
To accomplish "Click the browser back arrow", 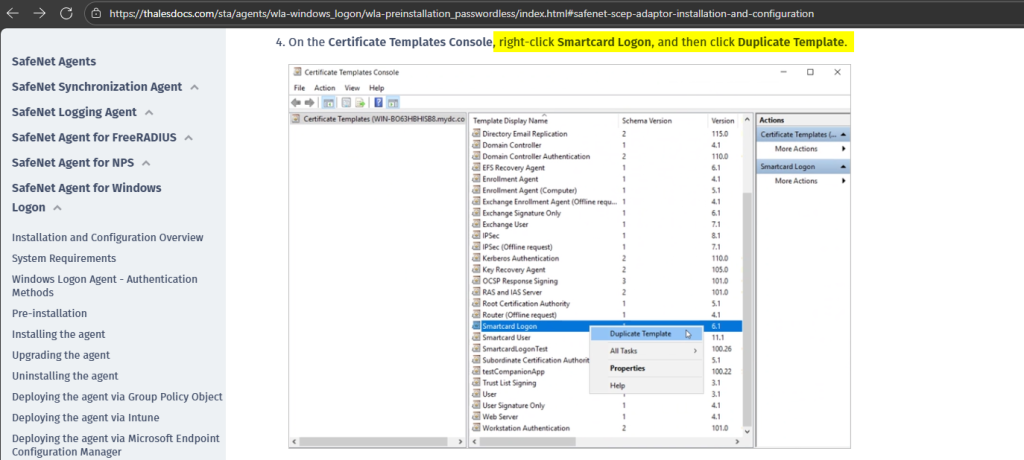I will 14,14.
